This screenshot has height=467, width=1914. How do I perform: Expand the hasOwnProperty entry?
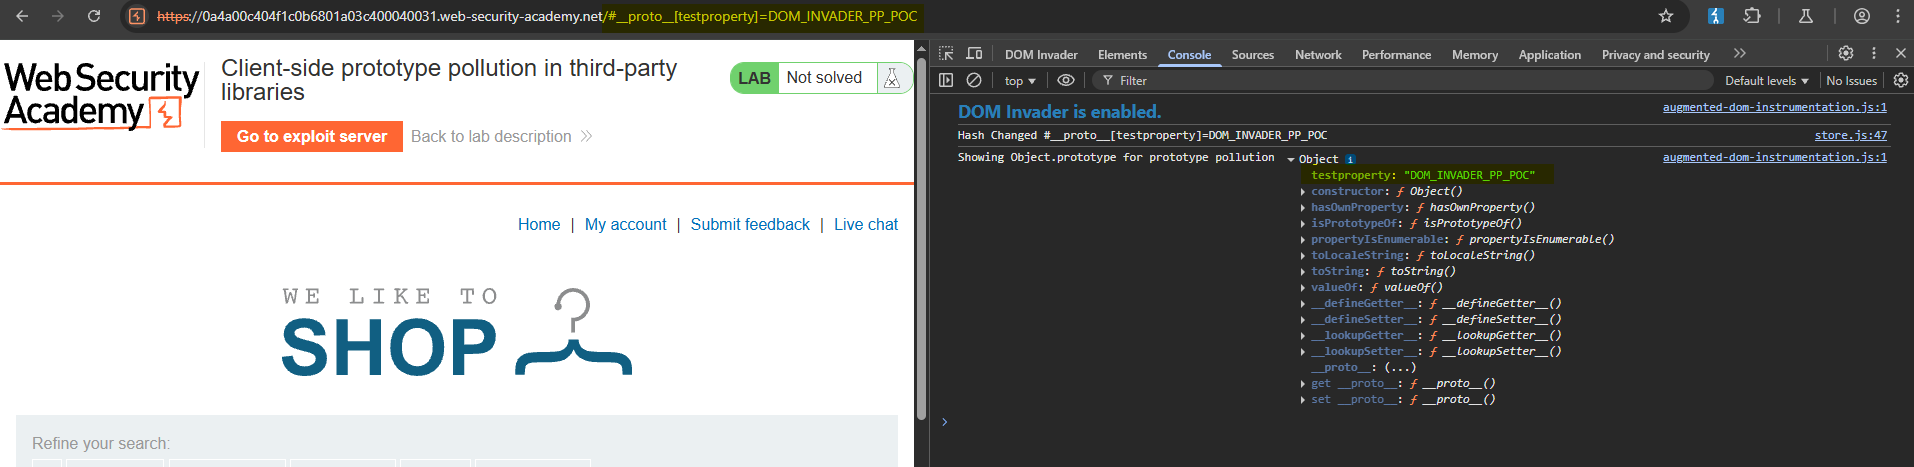click(1303, 208)
